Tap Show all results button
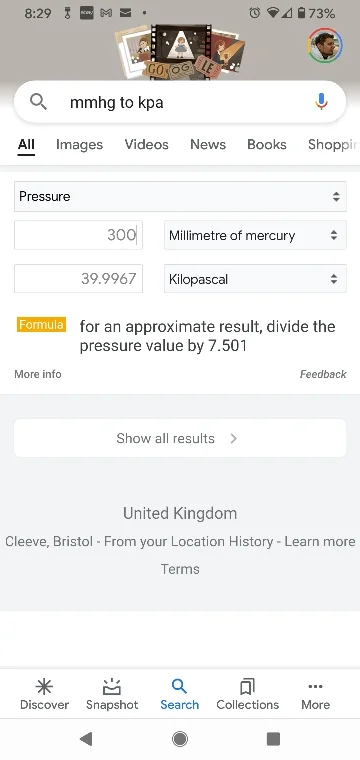This screenshot has height=760, width=360. point(180,438)
